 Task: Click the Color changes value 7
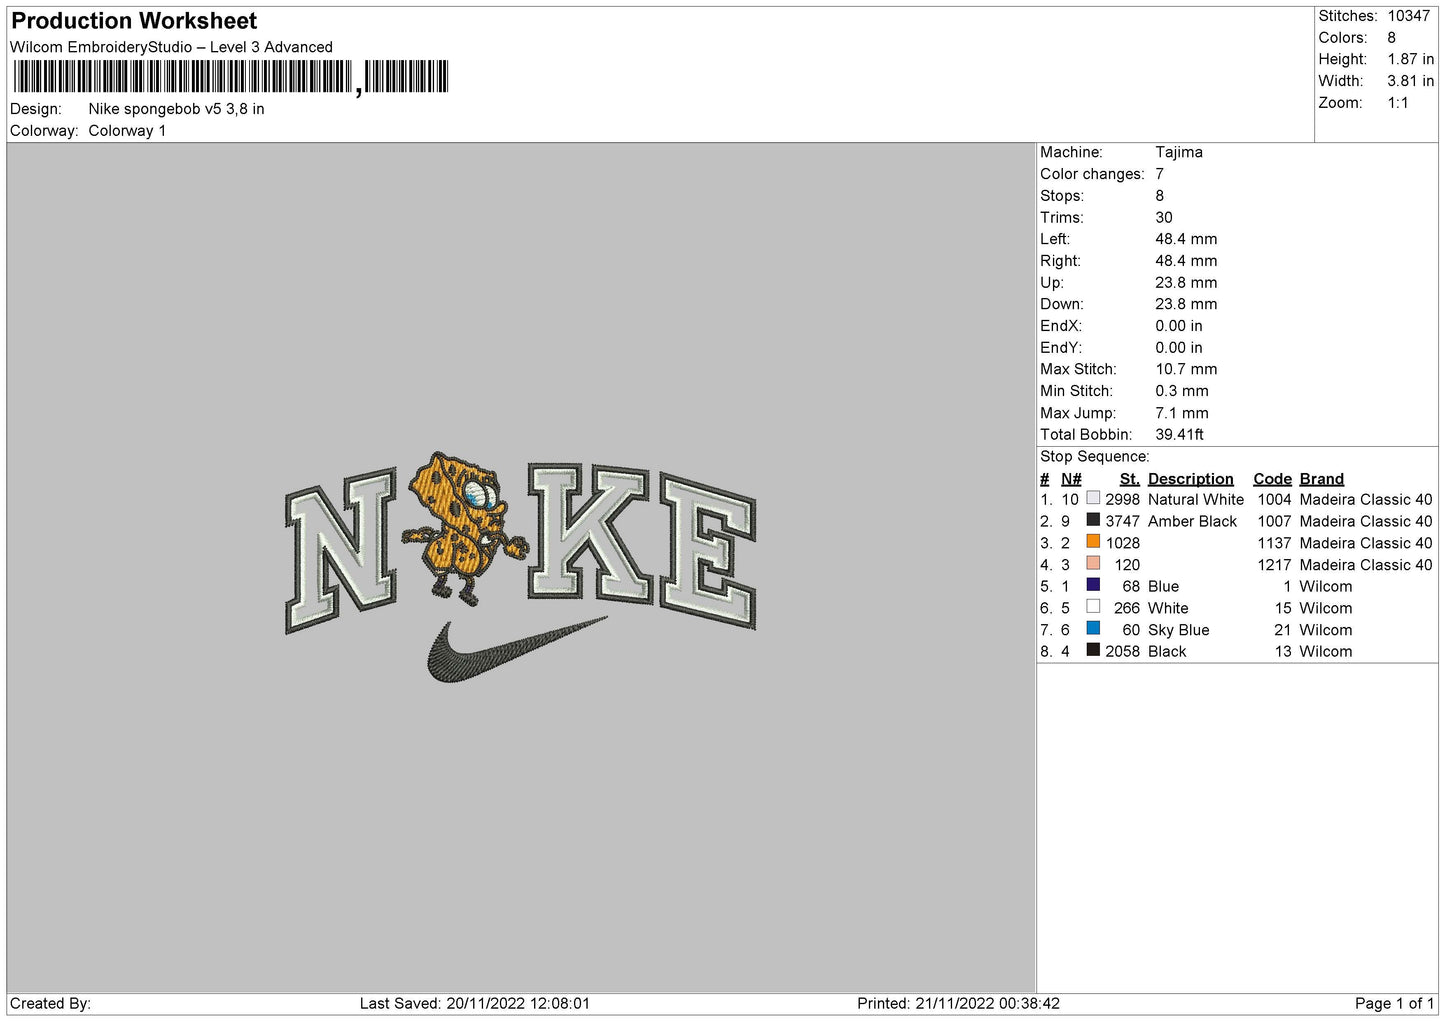[x=1159, y=174]
